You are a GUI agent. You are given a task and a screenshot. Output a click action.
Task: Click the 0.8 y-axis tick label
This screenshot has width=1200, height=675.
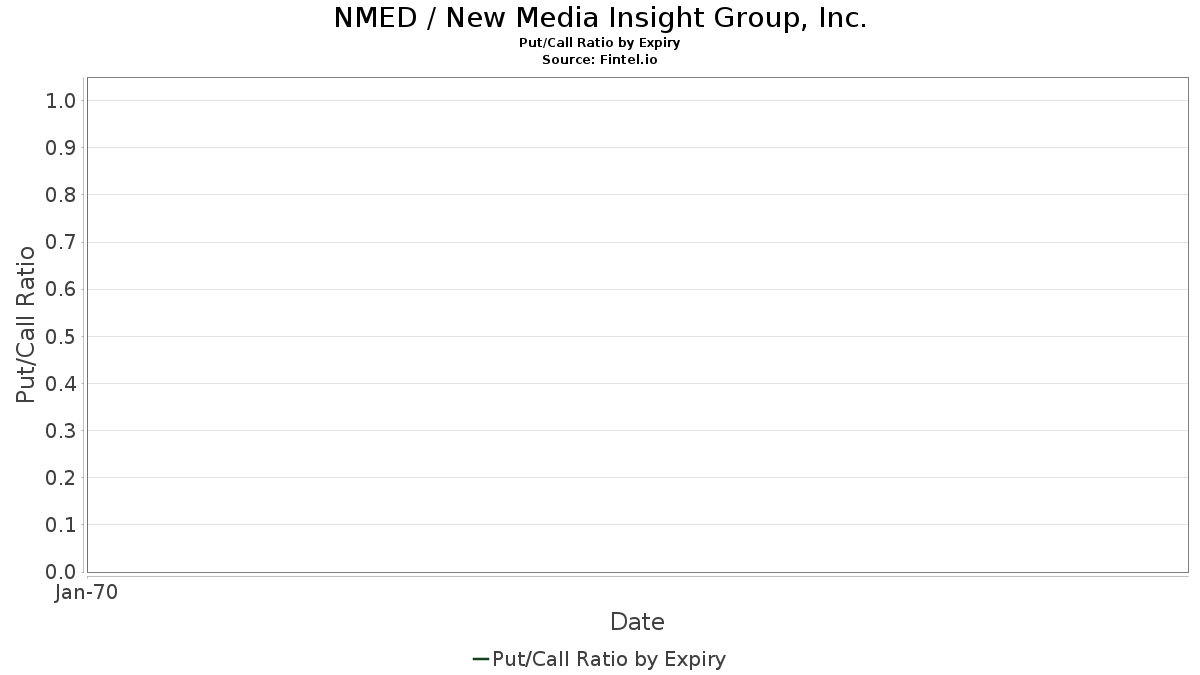(x=61, y=195)
